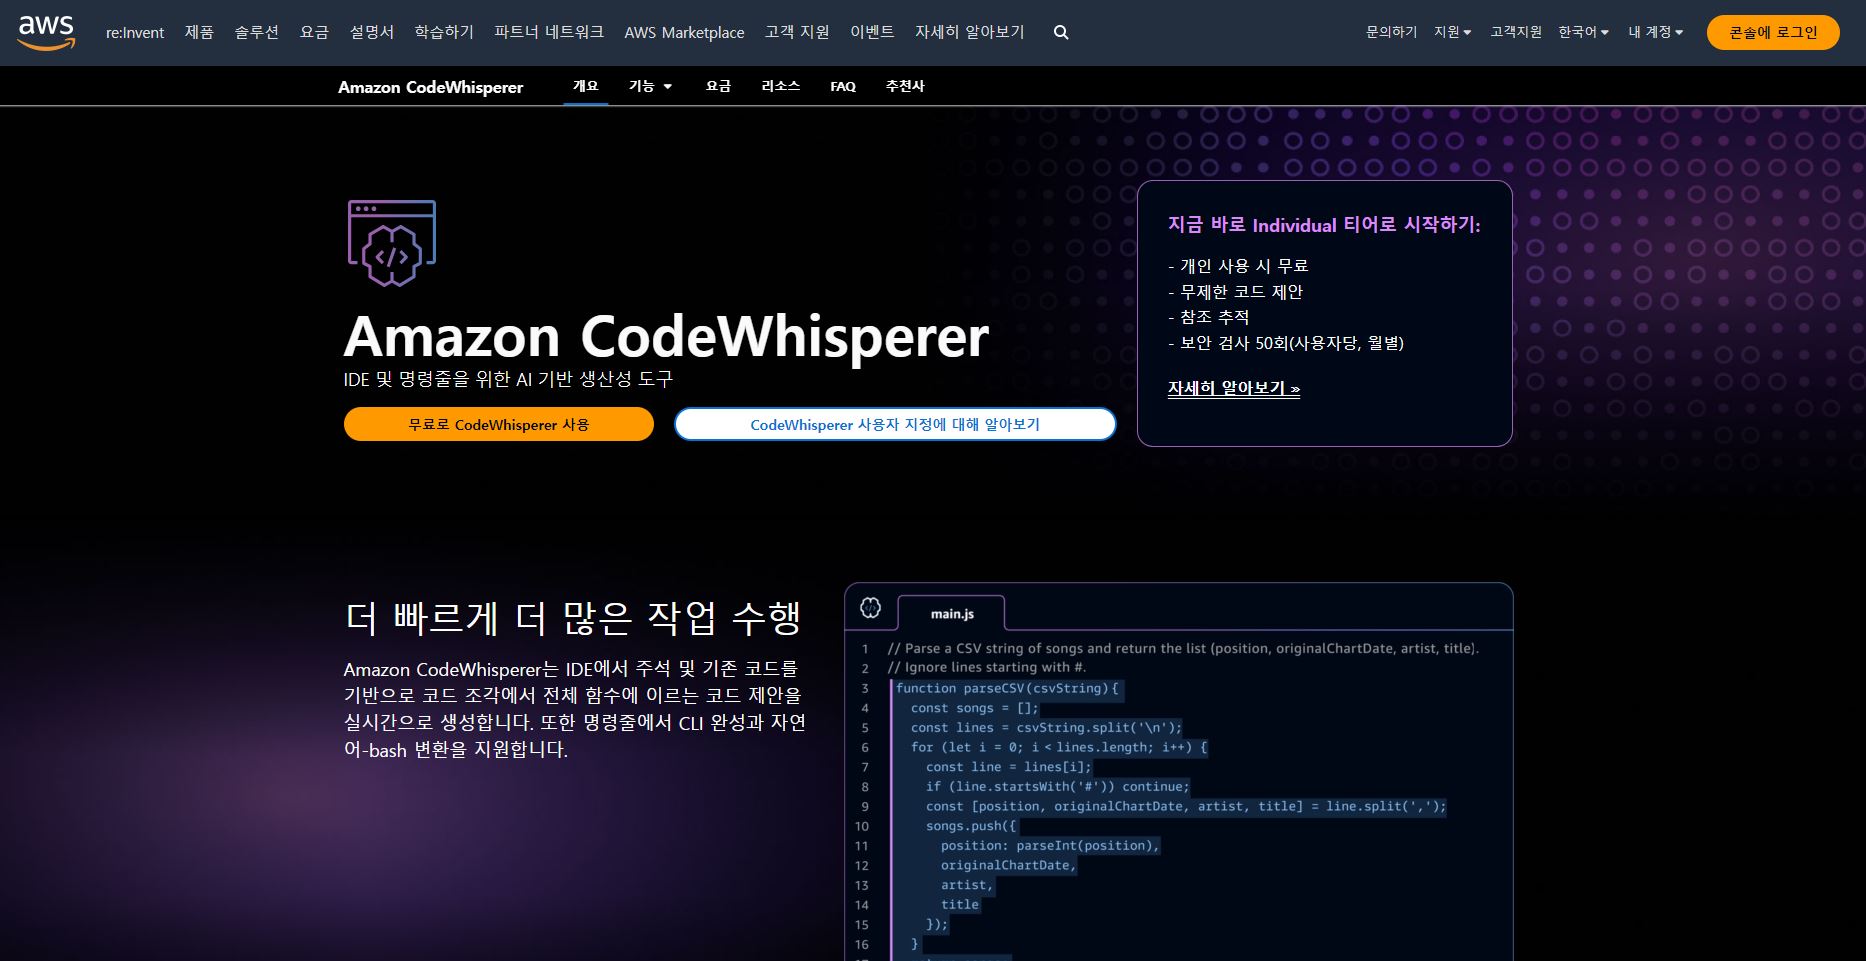Open the 지원 dropdown in header
Screen dimensions: 1866x961
(x=1452, y=32)
